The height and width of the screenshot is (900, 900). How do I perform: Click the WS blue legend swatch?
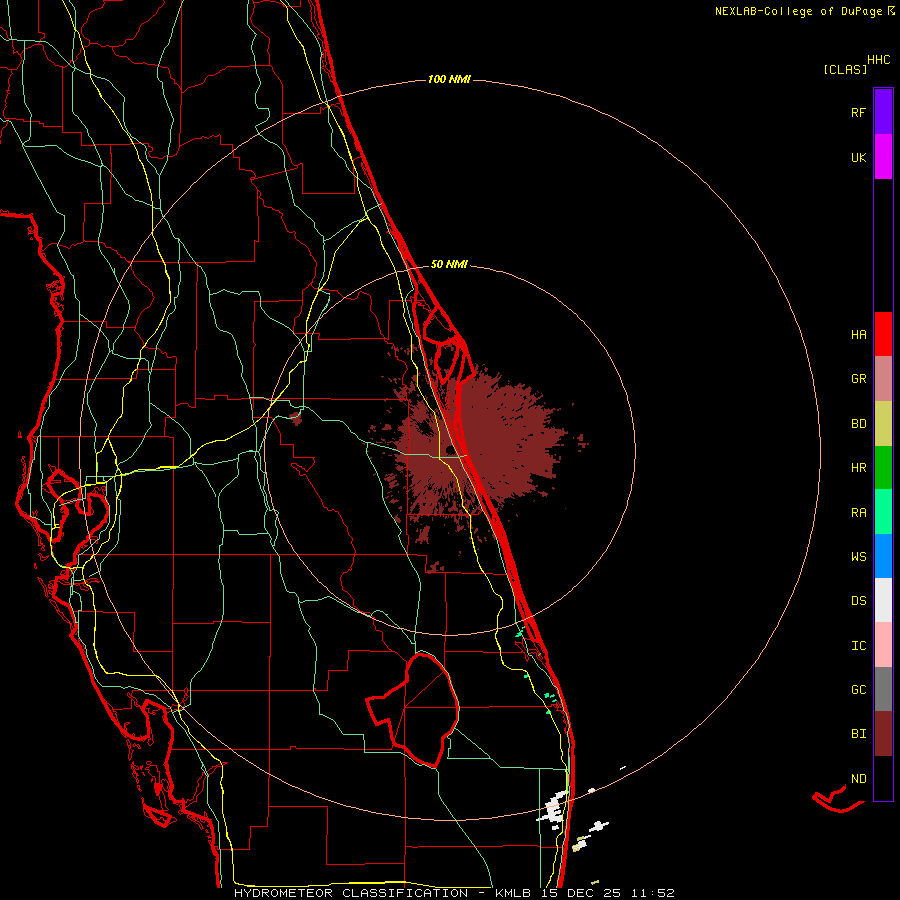(883, 556)
